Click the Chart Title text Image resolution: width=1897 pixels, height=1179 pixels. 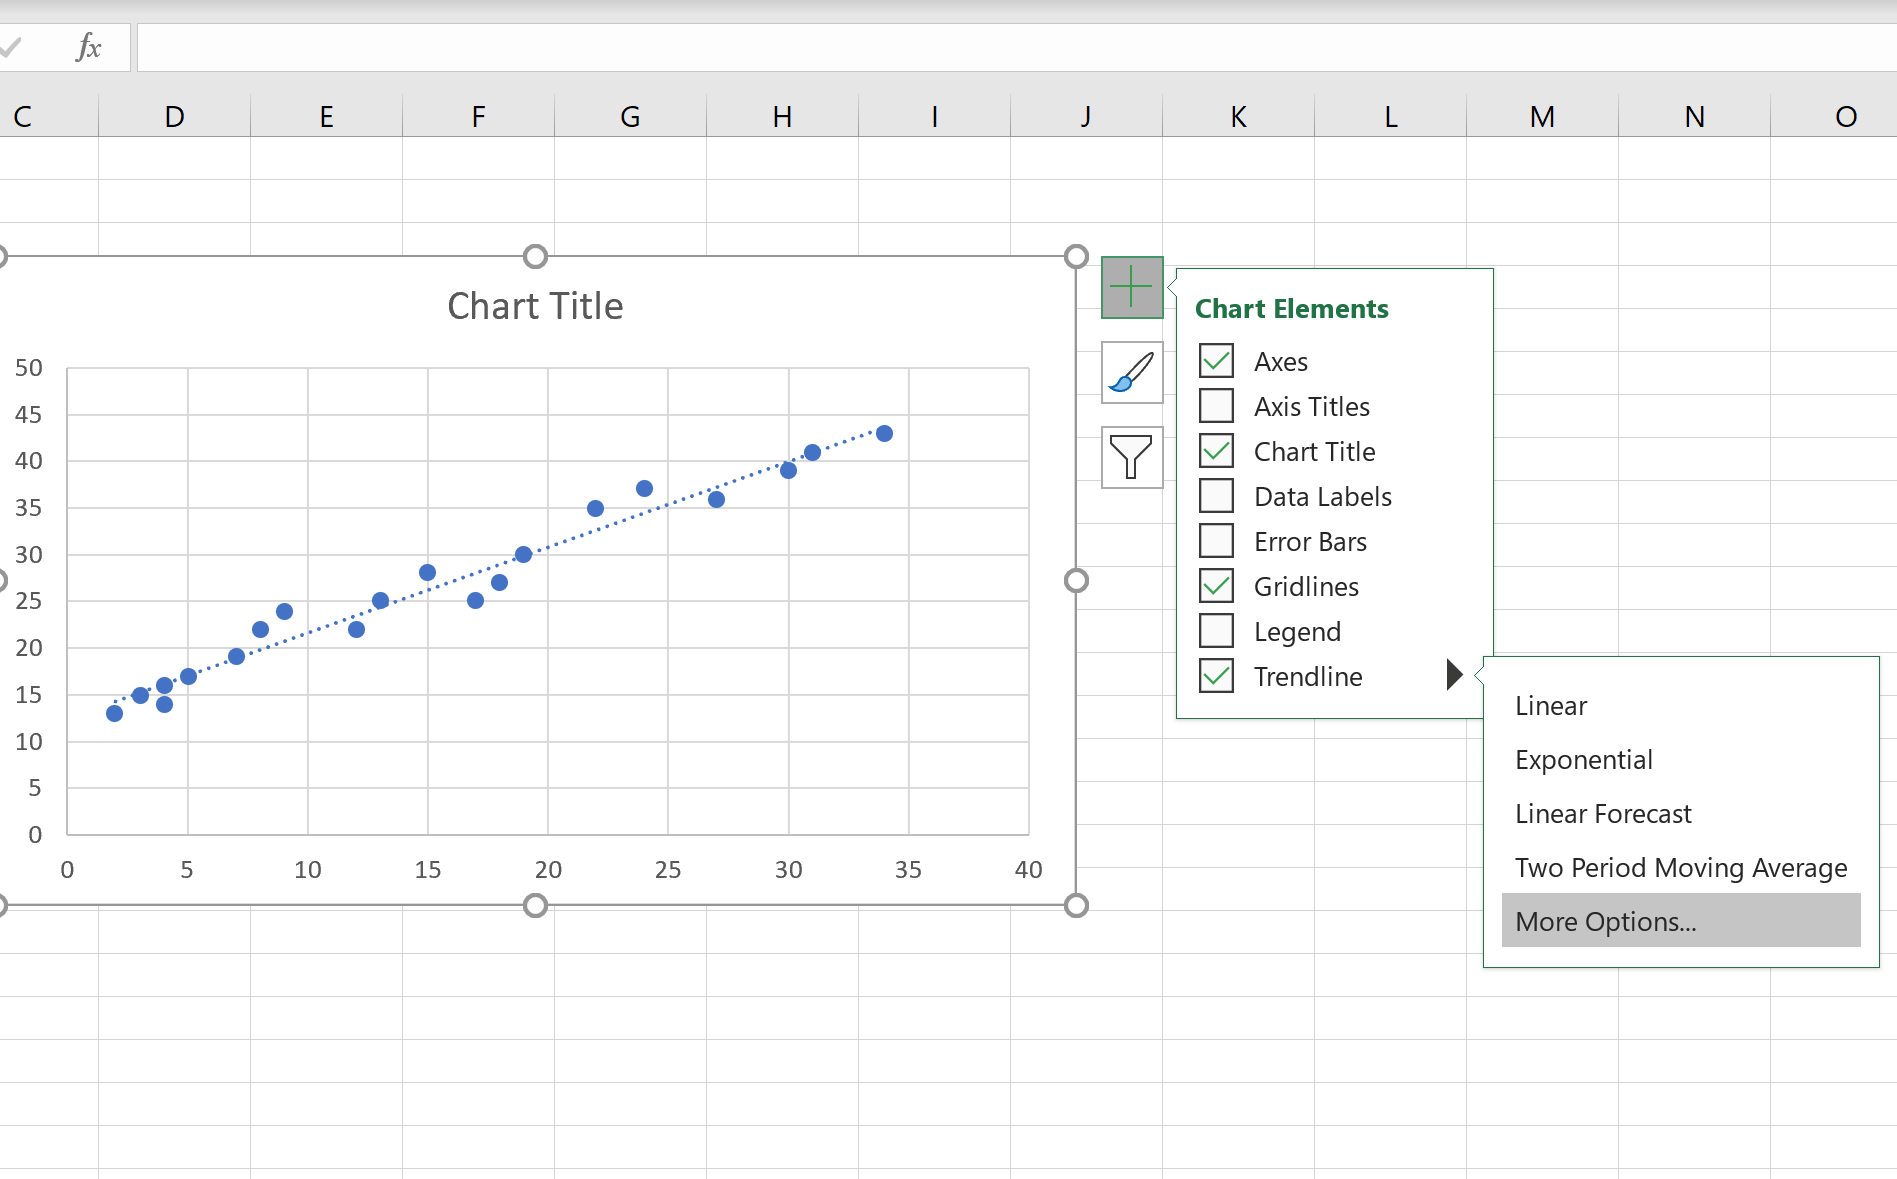click(535, 306)
